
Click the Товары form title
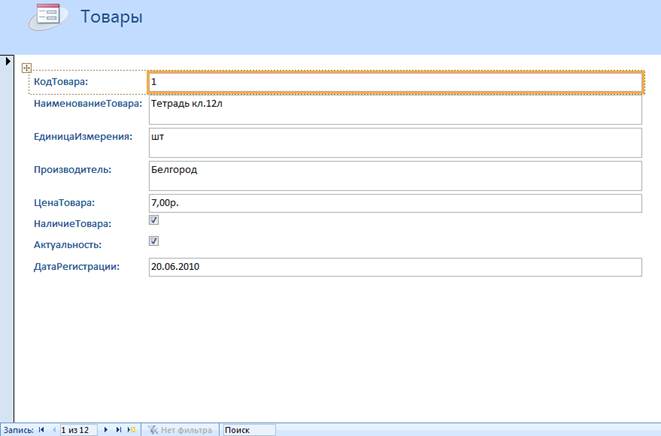point(112,17)
